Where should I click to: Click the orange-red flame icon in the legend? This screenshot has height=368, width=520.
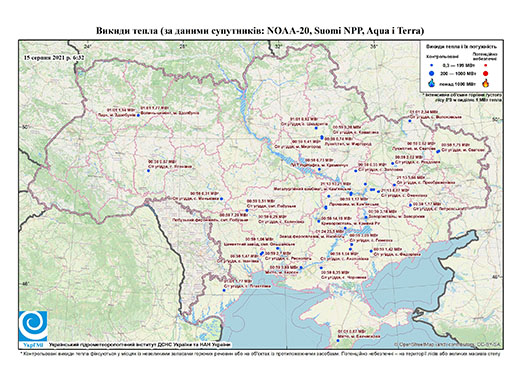pos(485,83)
